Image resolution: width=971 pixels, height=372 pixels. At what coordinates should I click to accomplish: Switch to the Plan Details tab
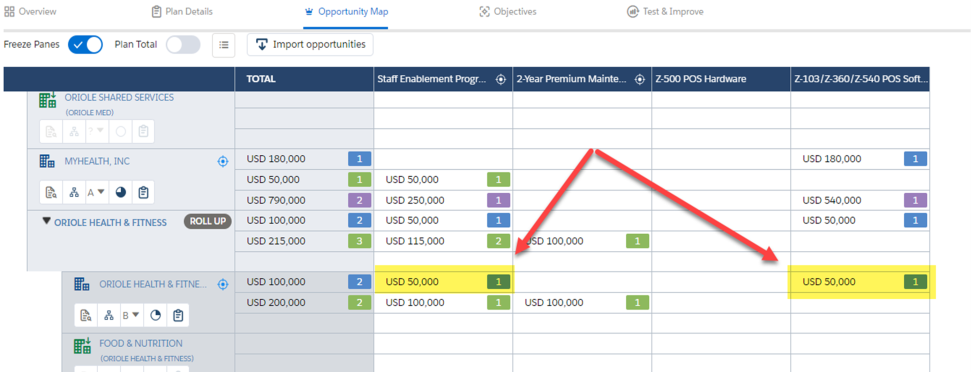[182, 12]
